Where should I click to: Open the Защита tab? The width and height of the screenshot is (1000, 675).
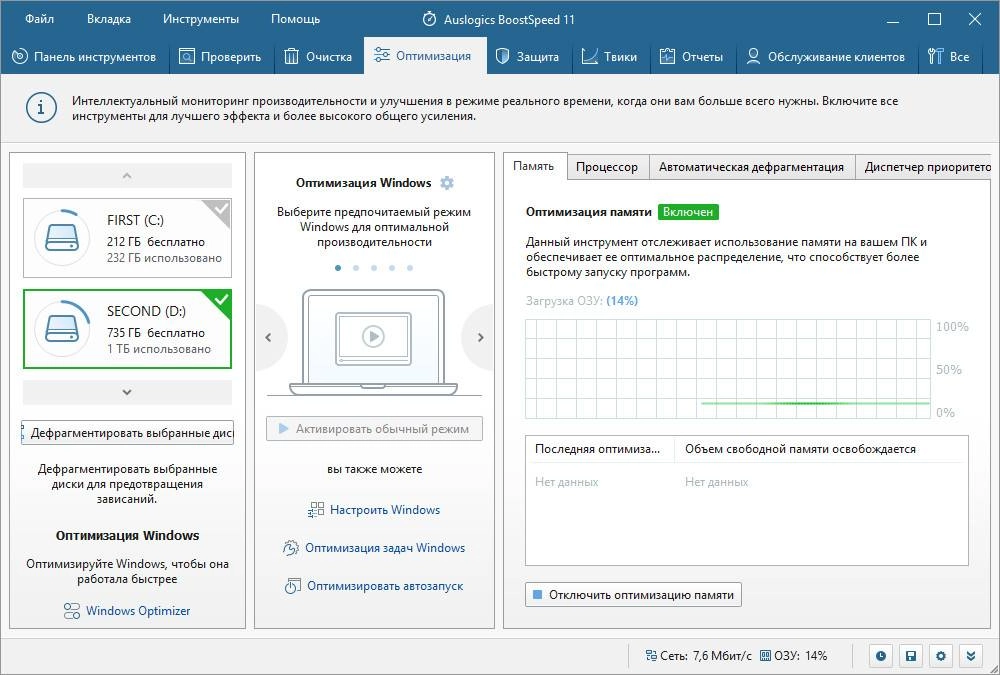point(527,57)
